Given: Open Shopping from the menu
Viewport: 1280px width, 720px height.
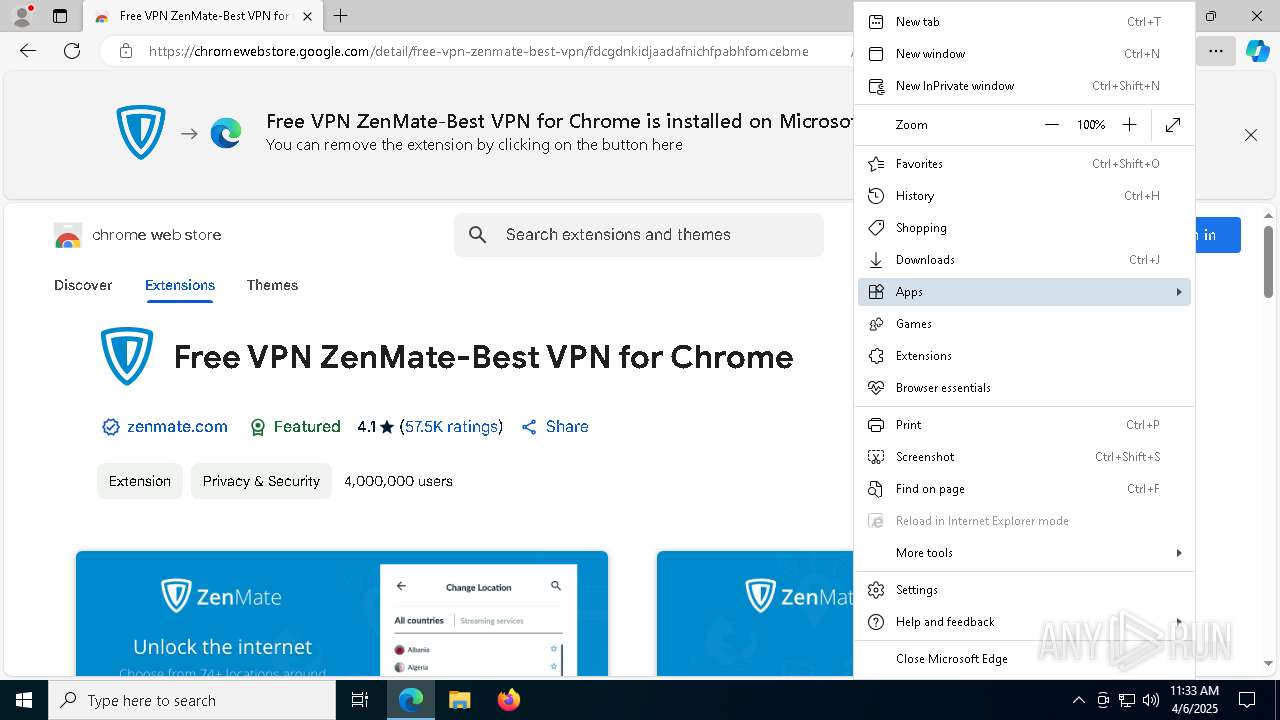Looking at the screenshot, I should 1024,228.
